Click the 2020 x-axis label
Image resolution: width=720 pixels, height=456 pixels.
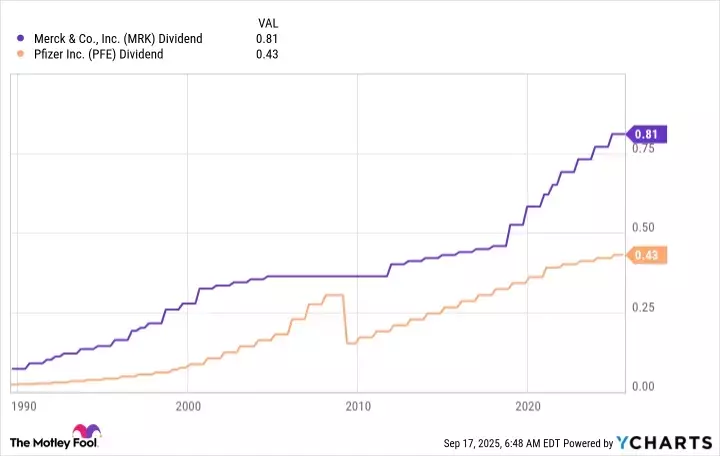(527, 406)
